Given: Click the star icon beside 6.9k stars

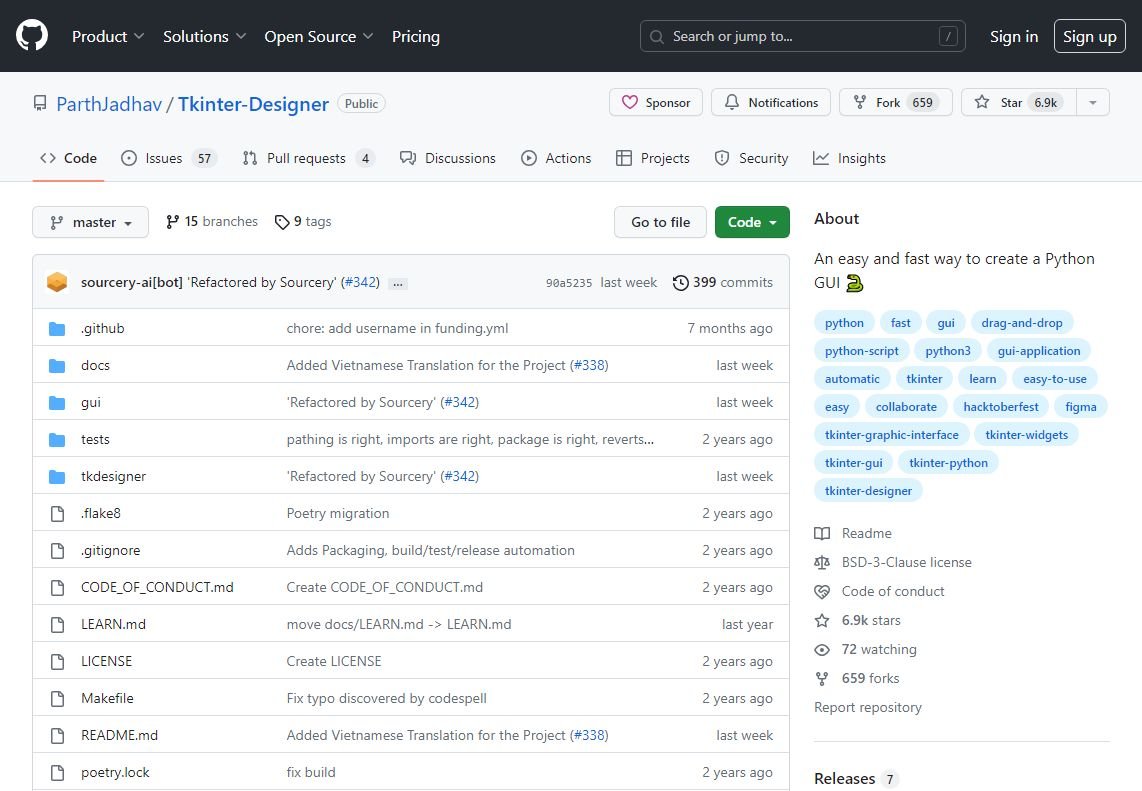Looking at the screenshot, I should pyautogui.click(x=822, y=621).
